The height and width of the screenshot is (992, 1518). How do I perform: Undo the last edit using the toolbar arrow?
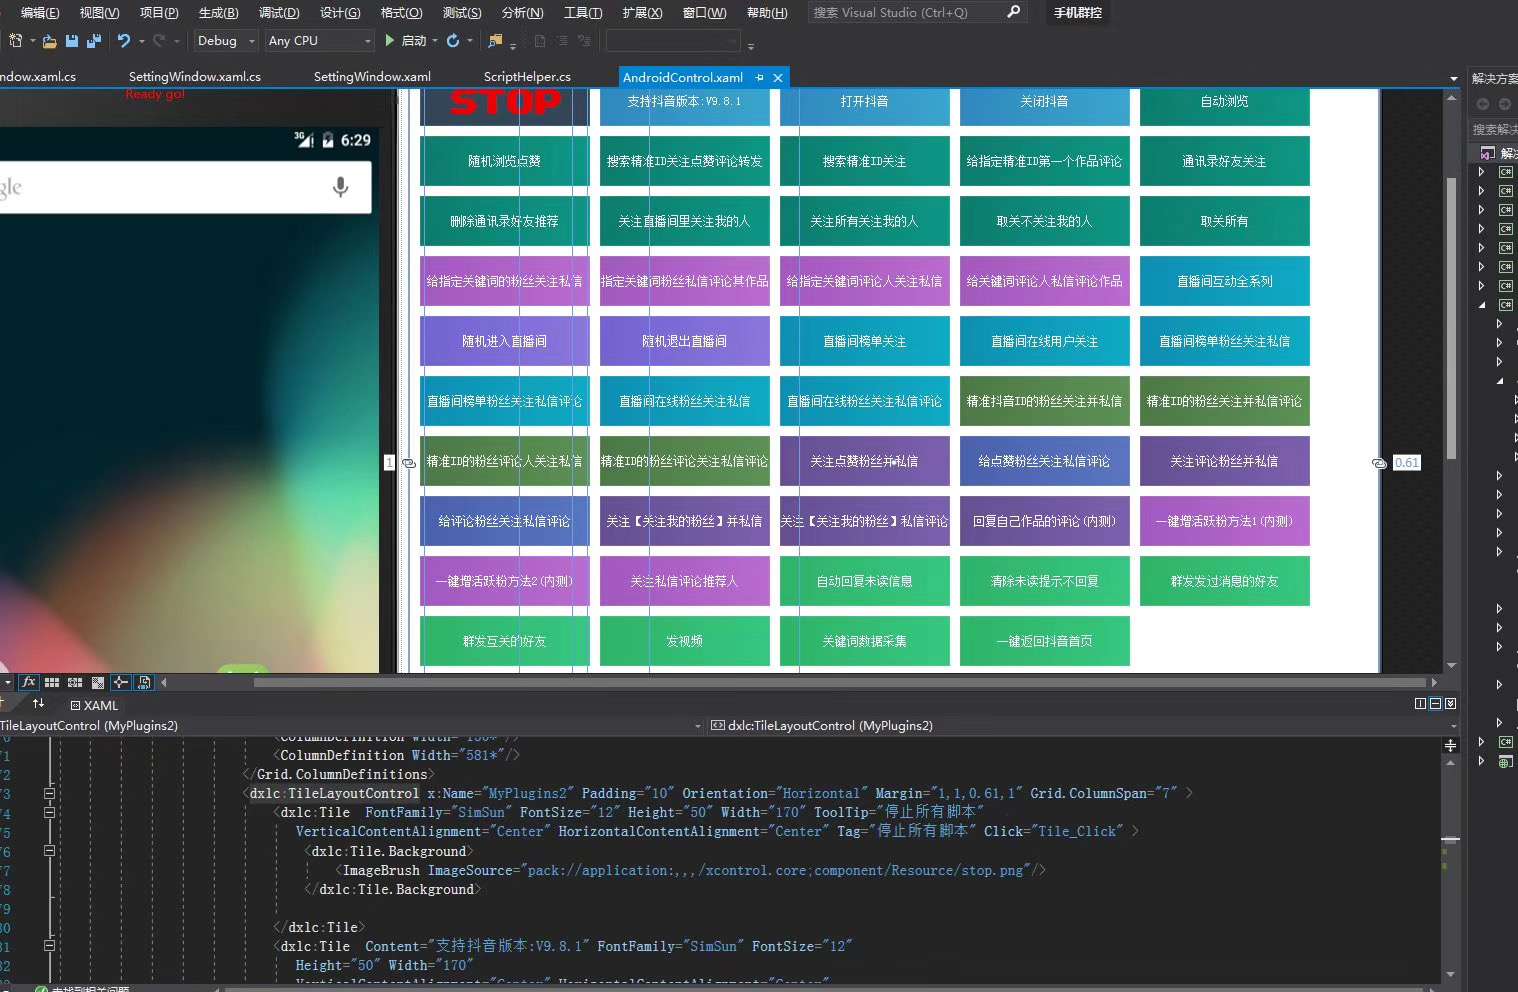pos(123,41)
